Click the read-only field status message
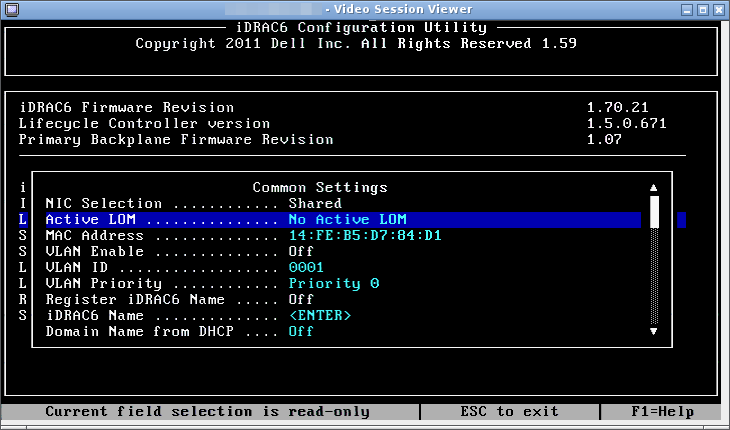Image resolution: width=730 pixels, height=430 pixels. pyautogui.click(x=207, y=411)
